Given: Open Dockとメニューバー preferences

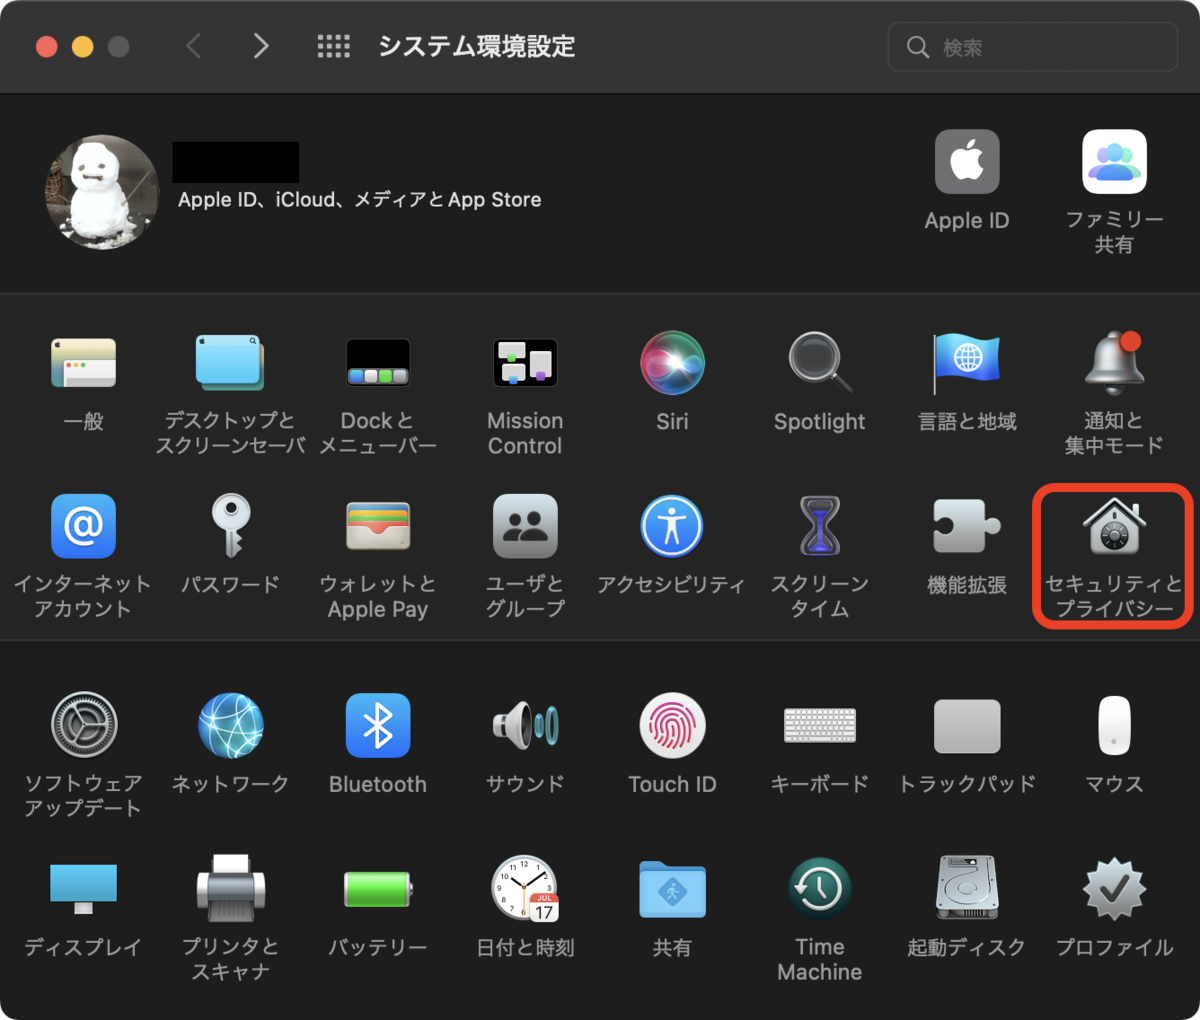Looking at the screenshot, I should point(378,362).
